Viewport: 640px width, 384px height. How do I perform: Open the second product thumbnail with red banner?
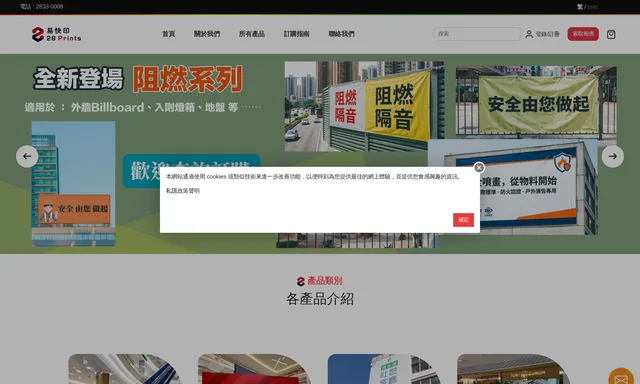254,369
